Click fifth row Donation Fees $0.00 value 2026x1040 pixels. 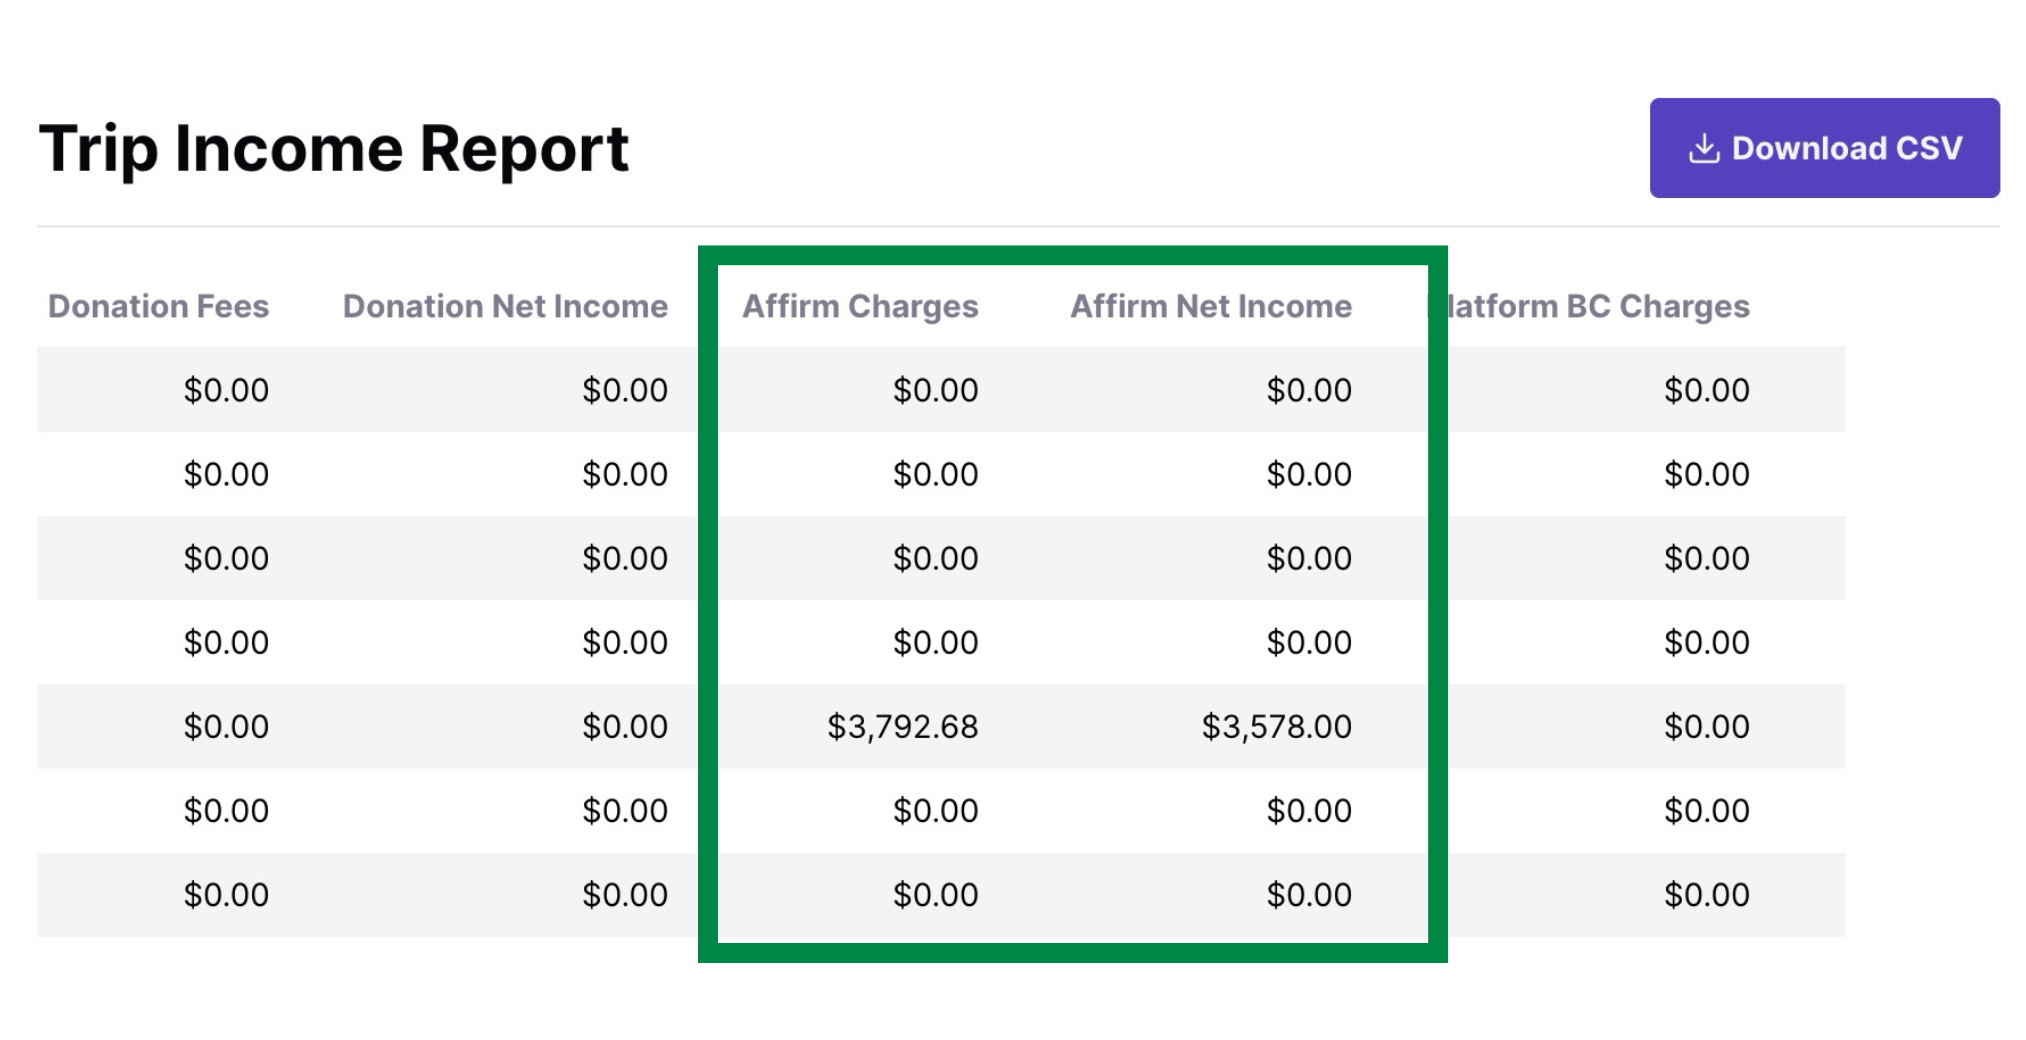[226, 727]
